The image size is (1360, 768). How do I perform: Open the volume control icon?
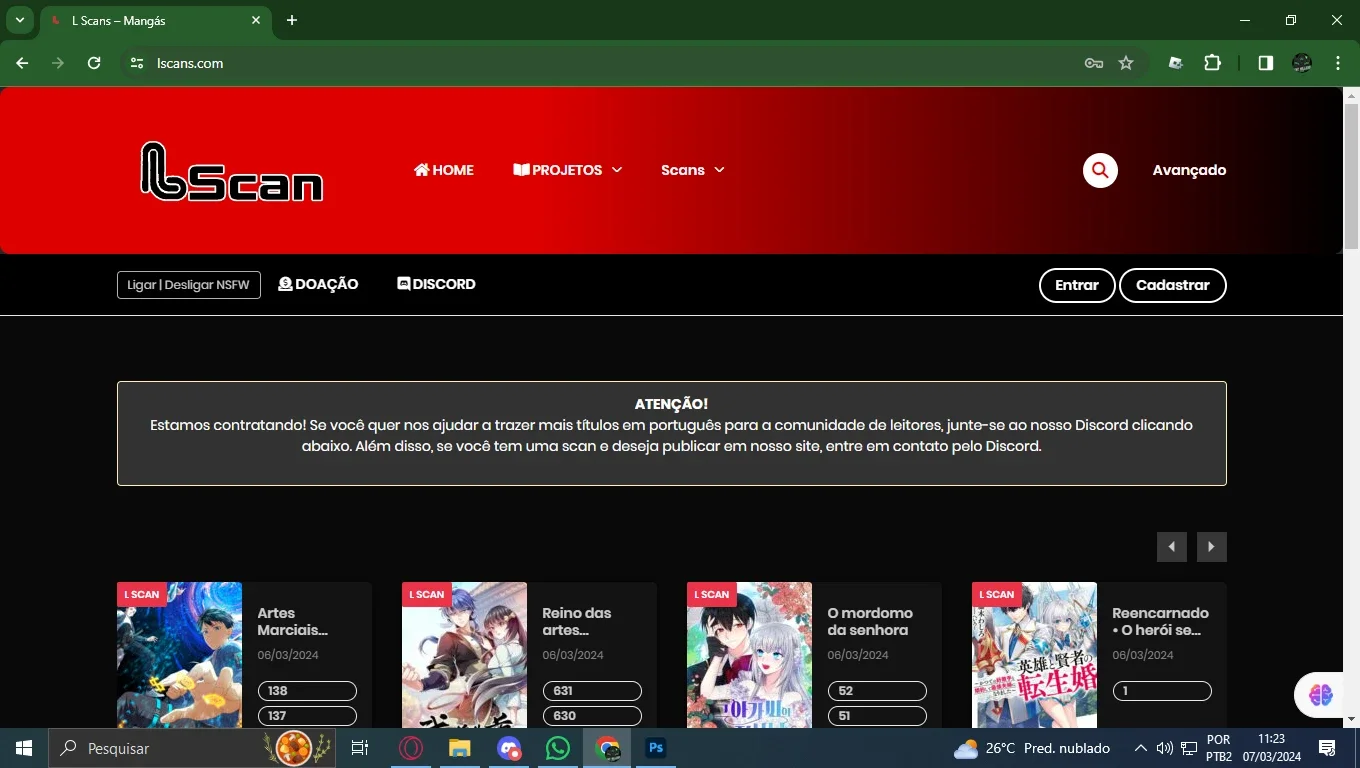pyautogui.click(x=1164, y=748)
